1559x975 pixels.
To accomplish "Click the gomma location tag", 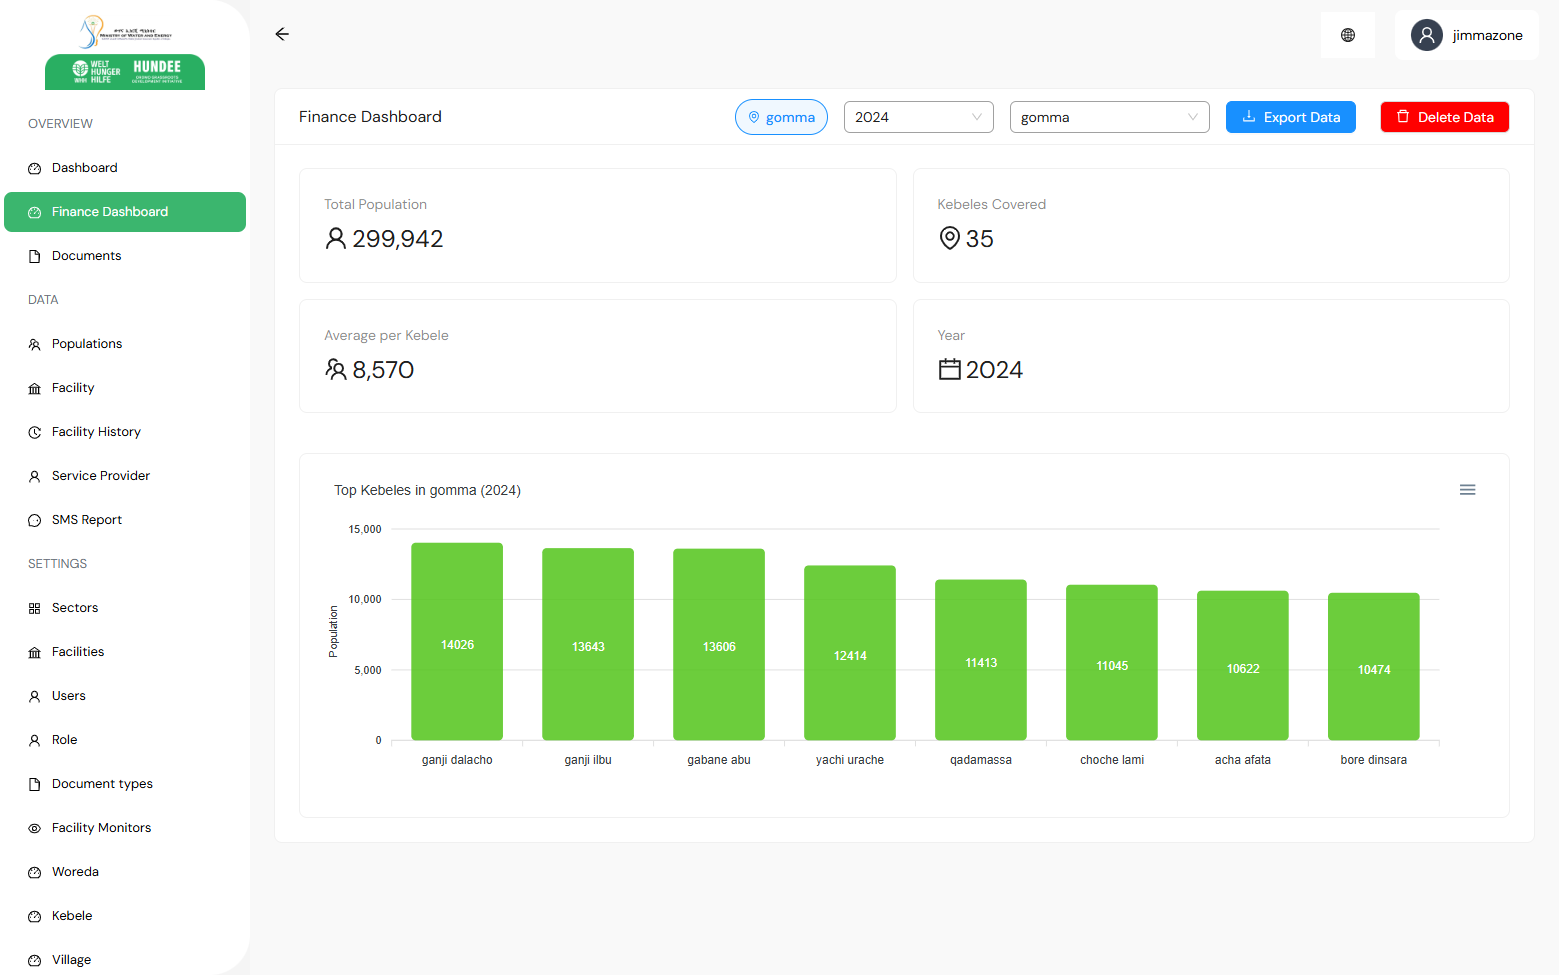I will coord(781,117).
